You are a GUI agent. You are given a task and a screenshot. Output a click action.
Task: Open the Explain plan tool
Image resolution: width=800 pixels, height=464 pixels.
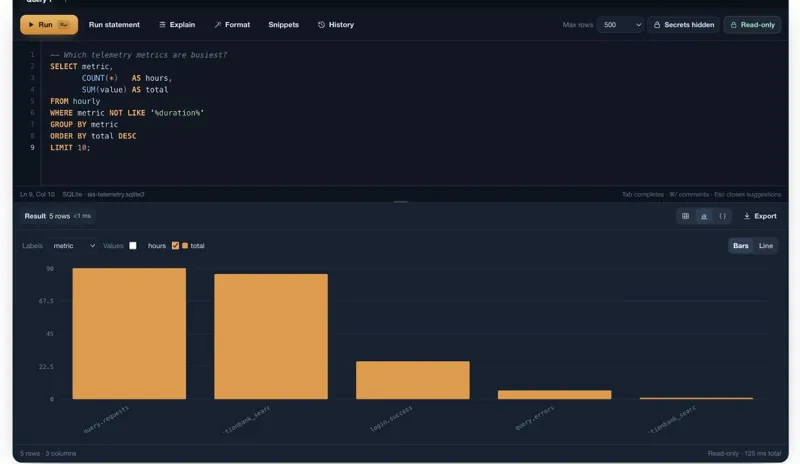177,25
